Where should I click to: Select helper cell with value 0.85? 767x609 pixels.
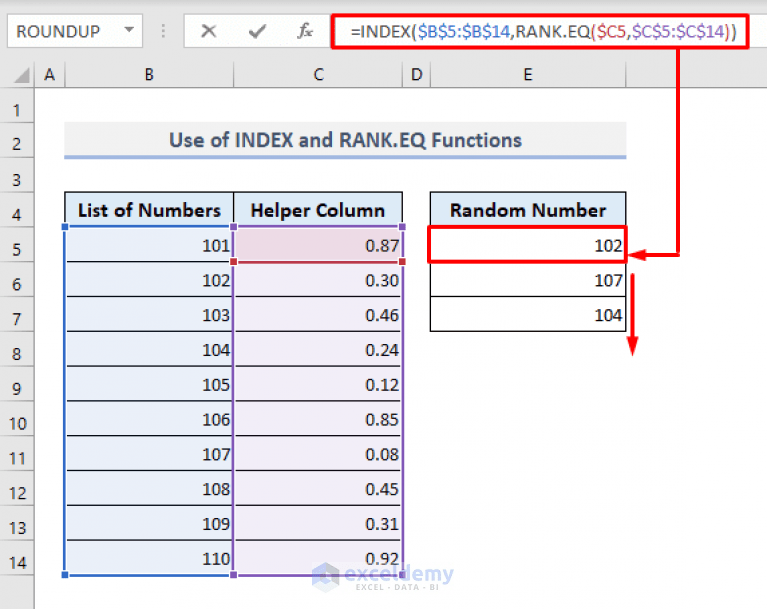click(x=318, y=419)
